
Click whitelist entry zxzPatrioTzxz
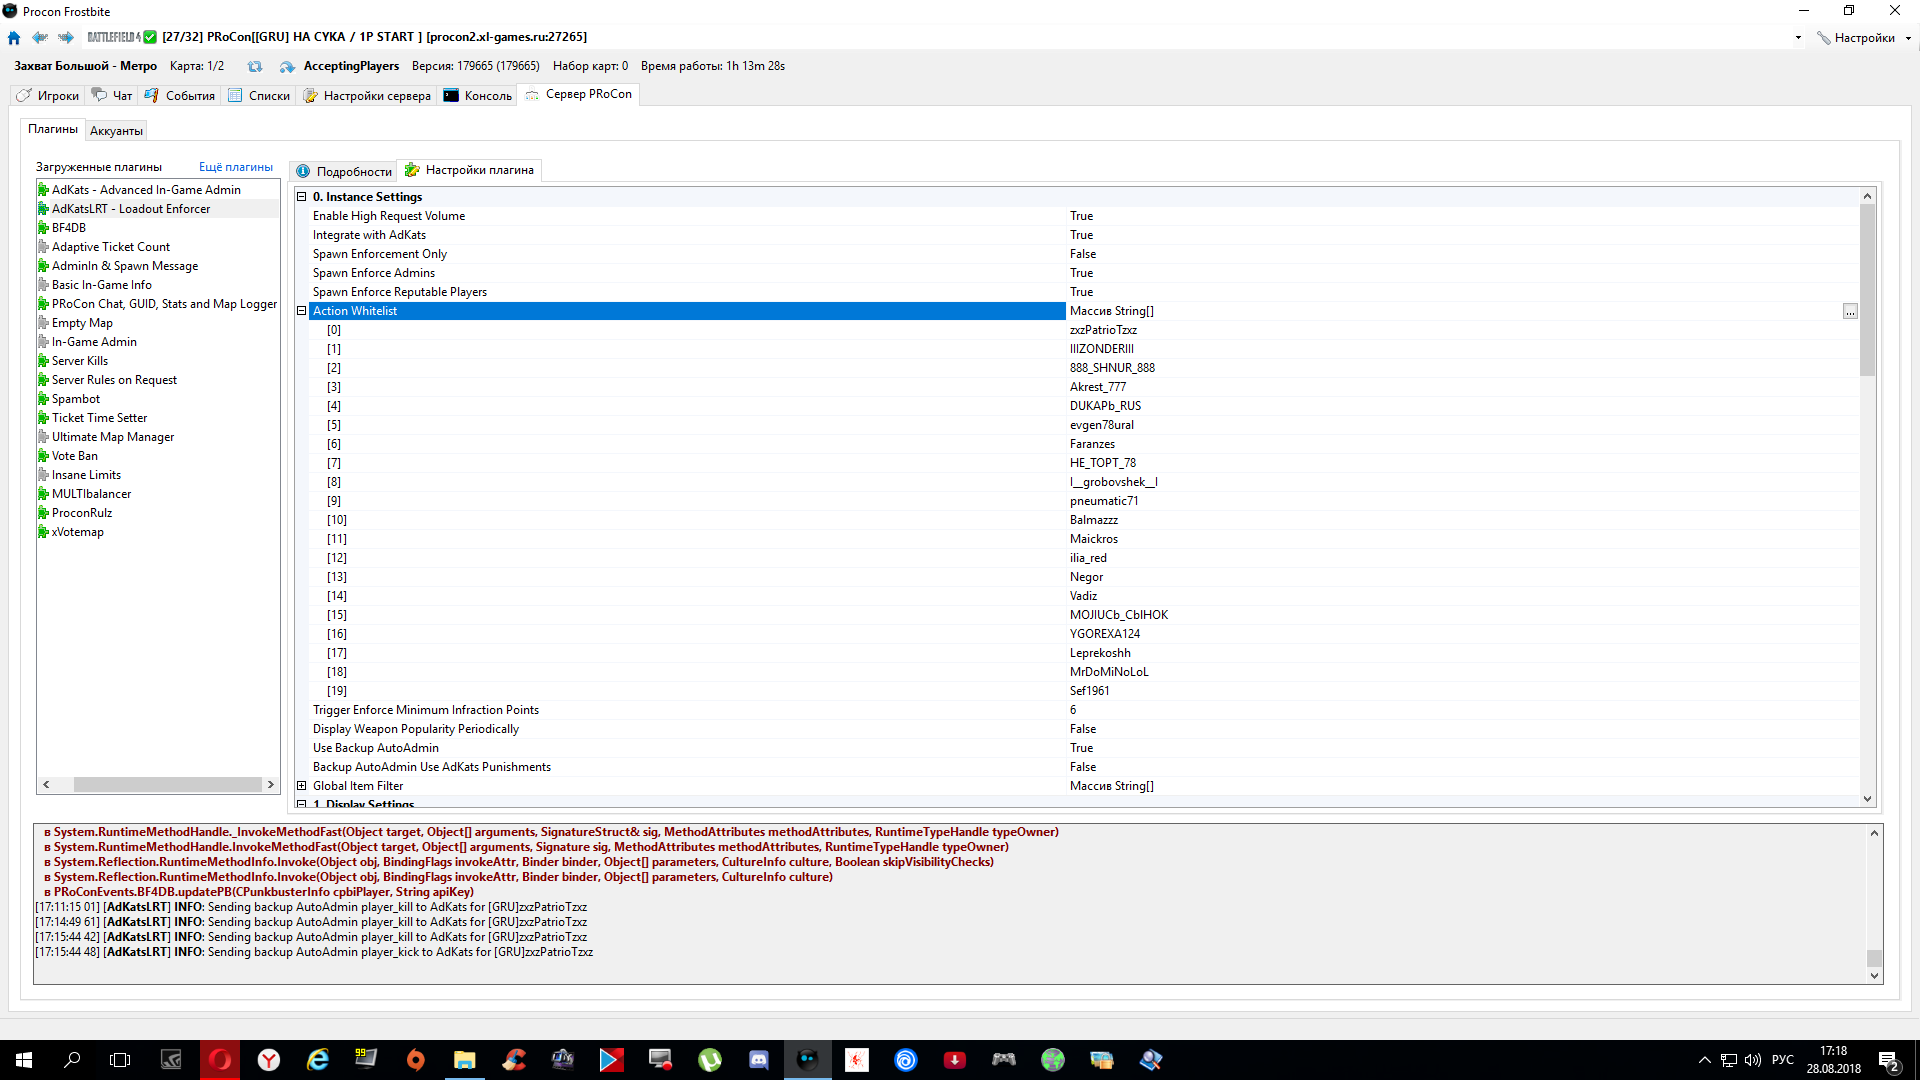(x=1103, y=330)
